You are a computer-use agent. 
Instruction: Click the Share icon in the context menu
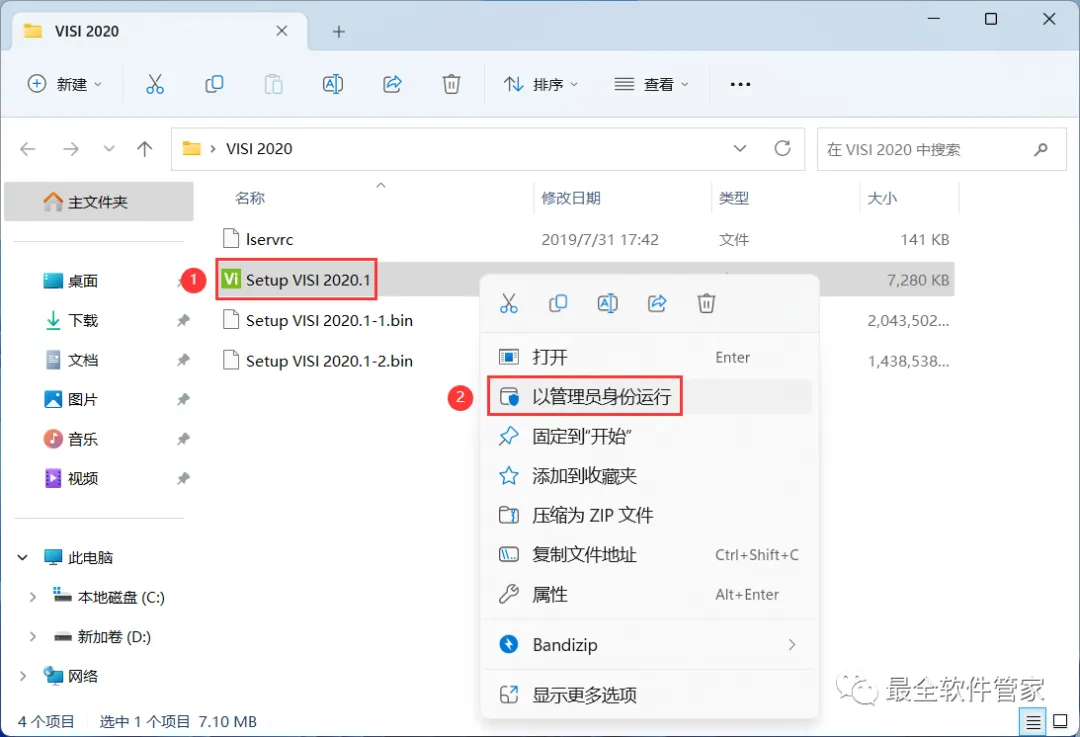657,303
